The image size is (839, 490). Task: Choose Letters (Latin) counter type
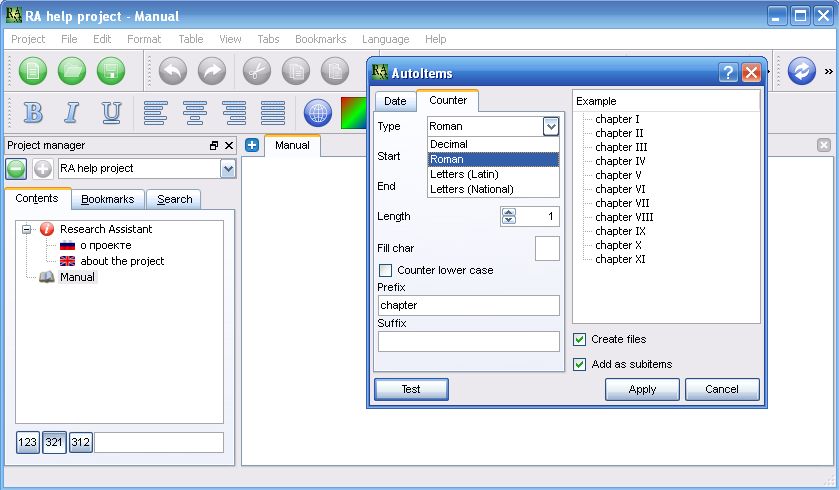pos(493,174)
